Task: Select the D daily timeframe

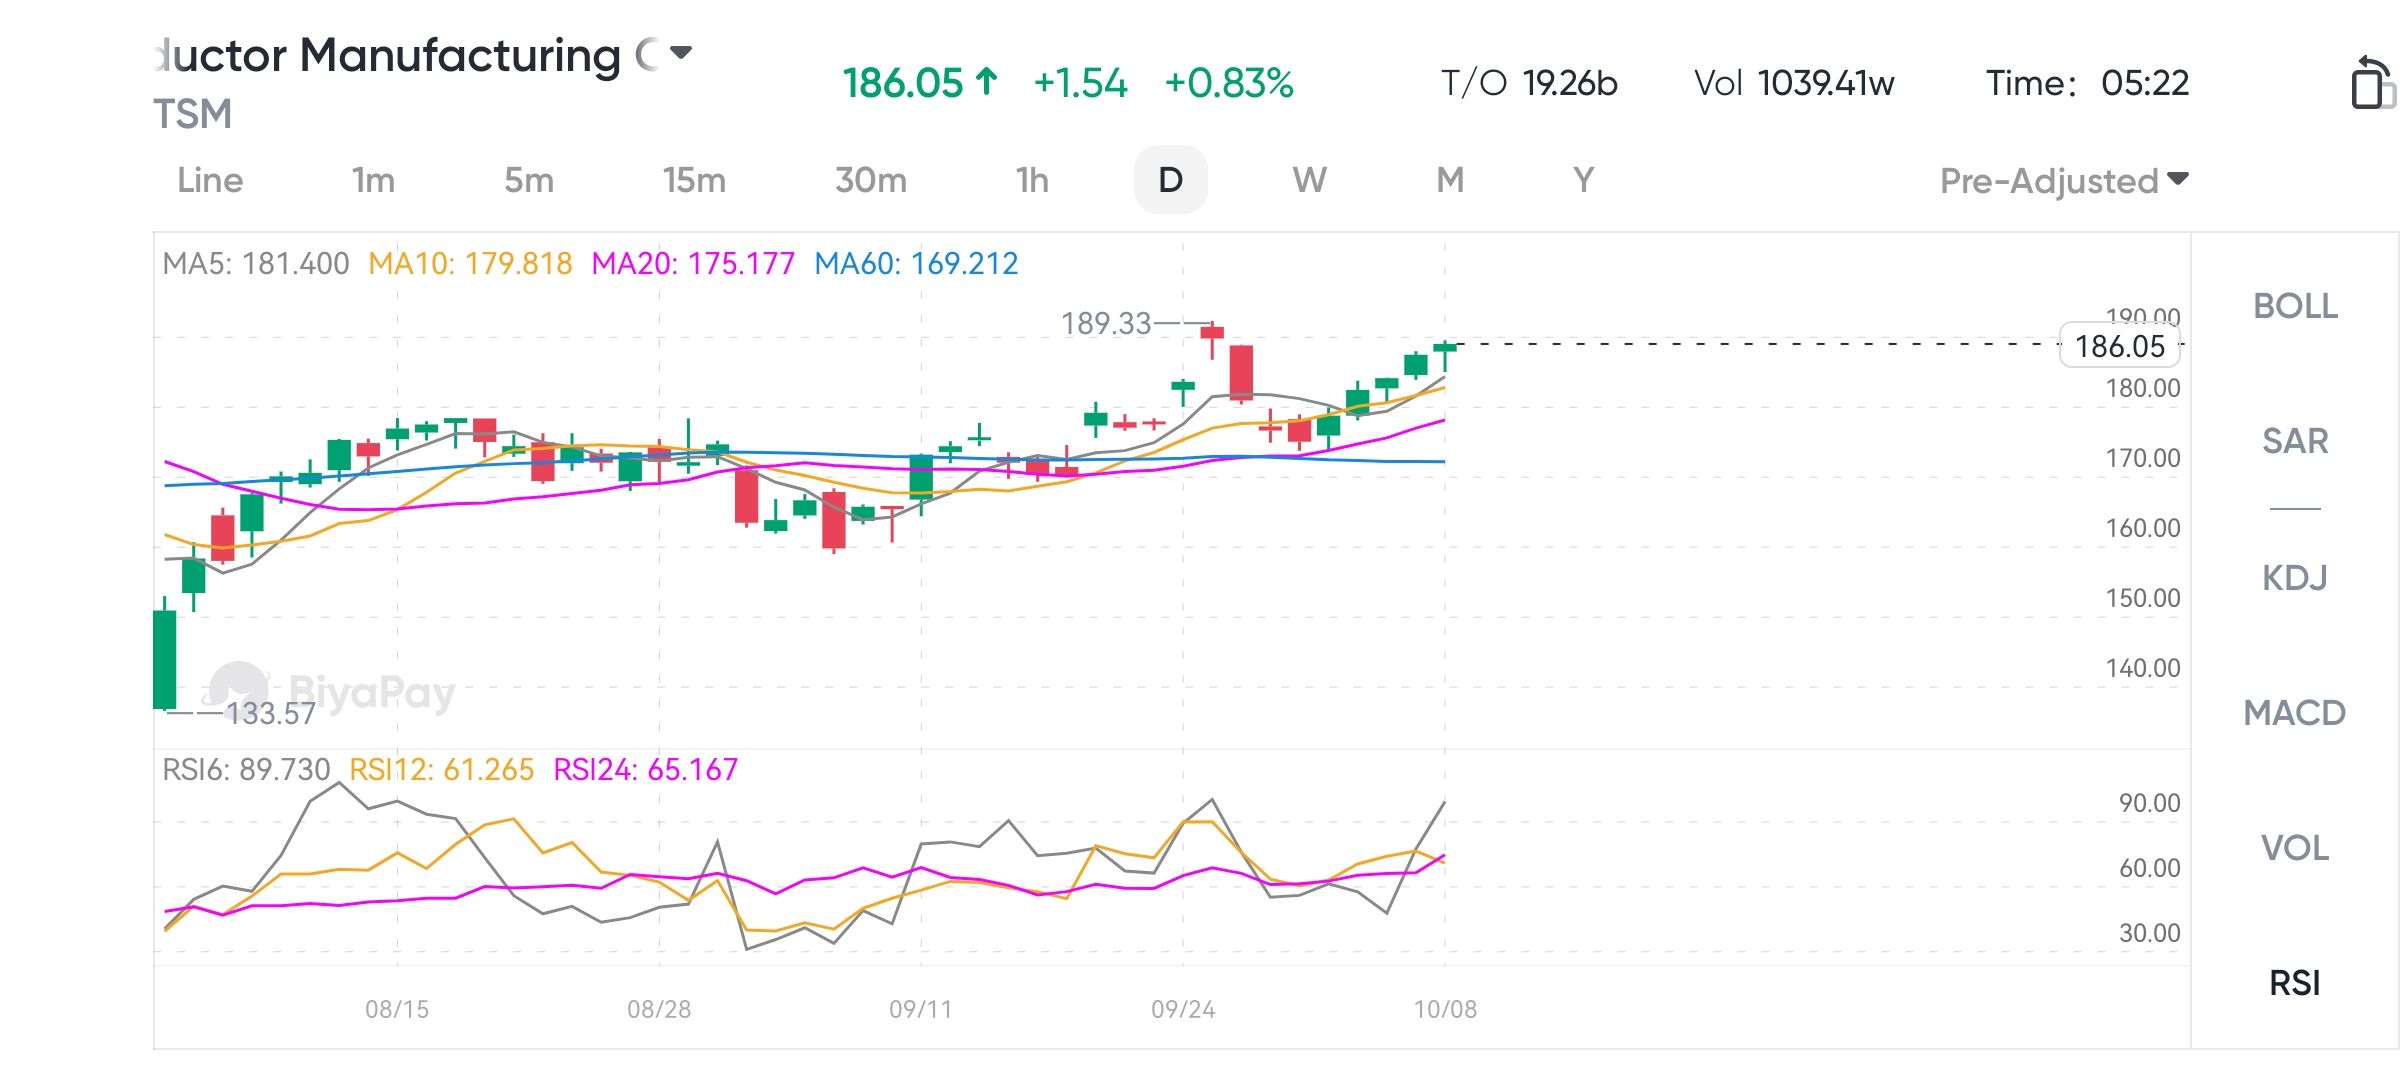Action: [1171, 180]
